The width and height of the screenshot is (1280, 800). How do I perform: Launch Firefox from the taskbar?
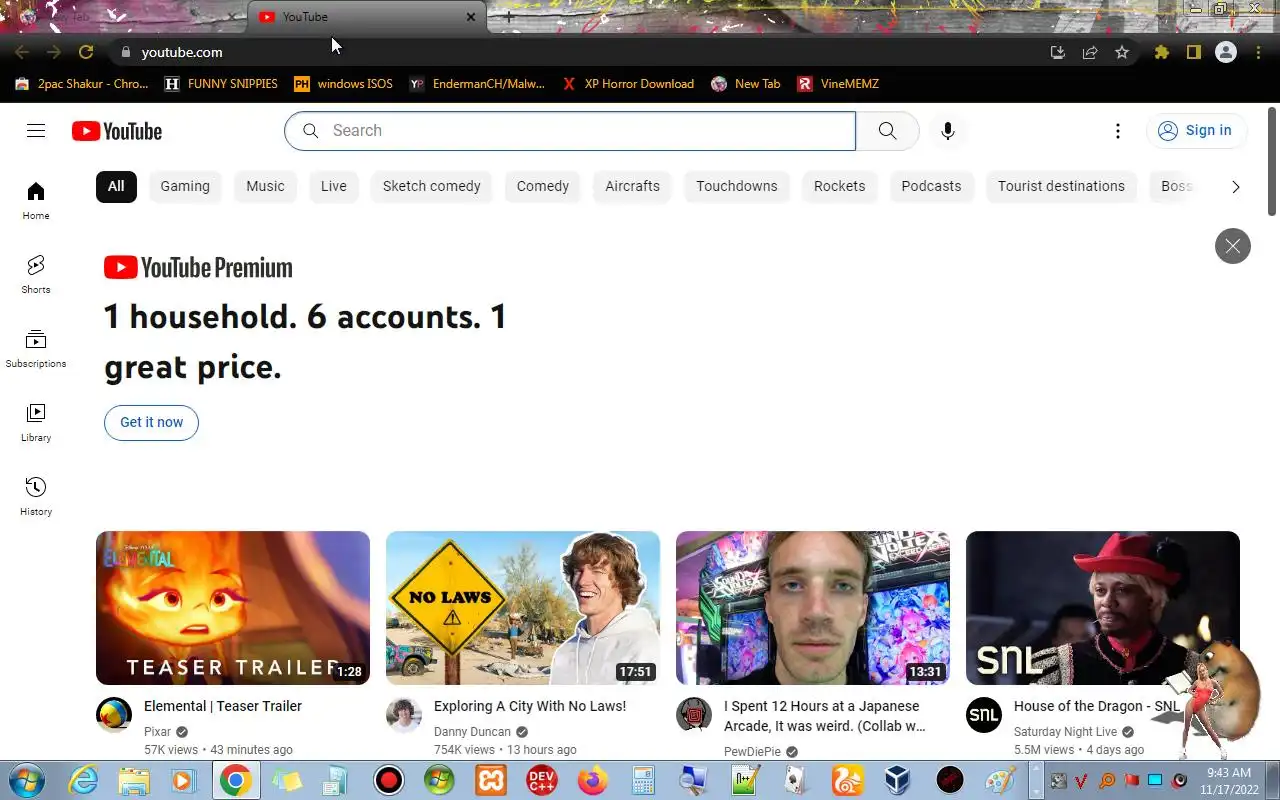(593, 780)
